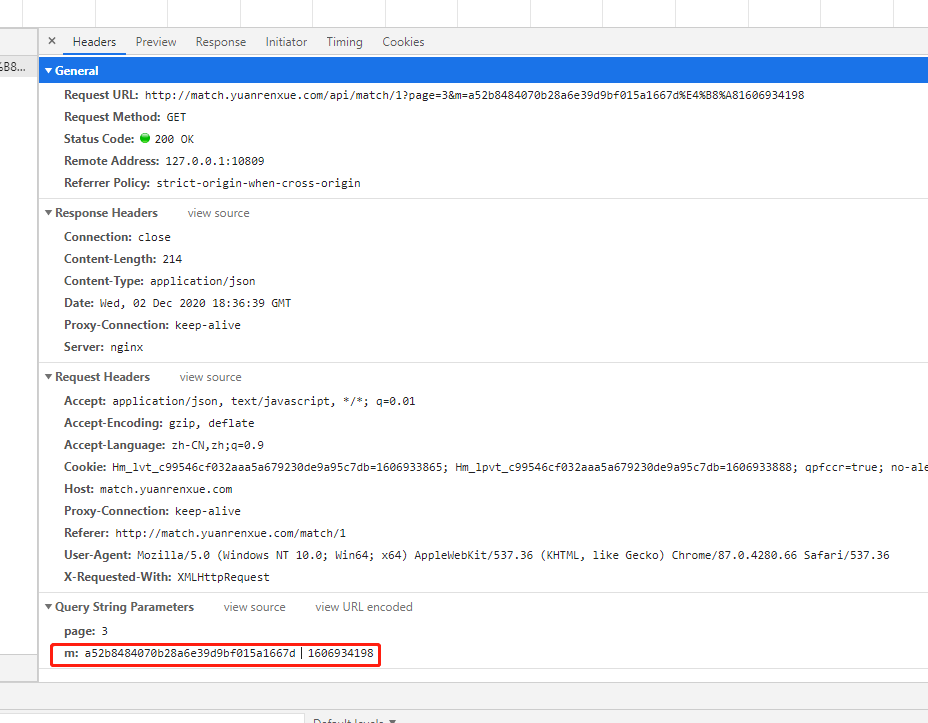Click view source for Query String Parameters
This screenshot has width=928, height=723.
point(254,607)
